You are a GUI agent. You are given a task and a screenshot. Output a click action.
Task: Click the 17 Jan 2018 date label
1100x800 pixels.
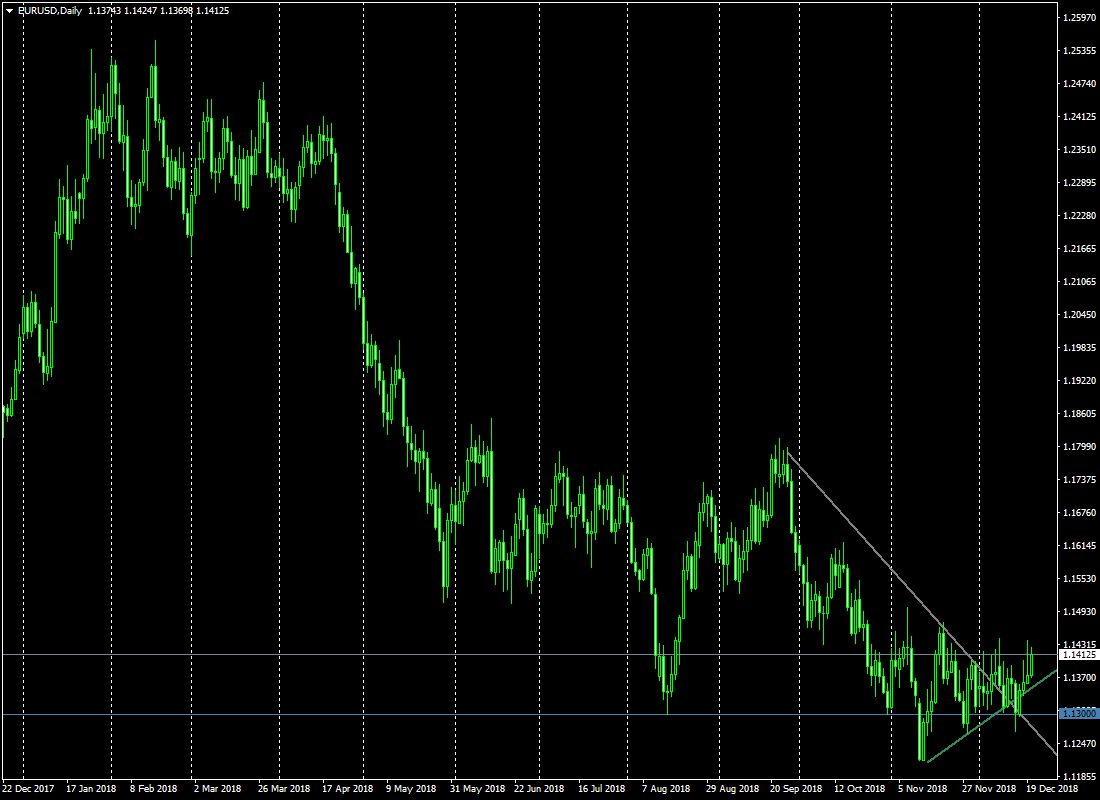pos(92,789)
